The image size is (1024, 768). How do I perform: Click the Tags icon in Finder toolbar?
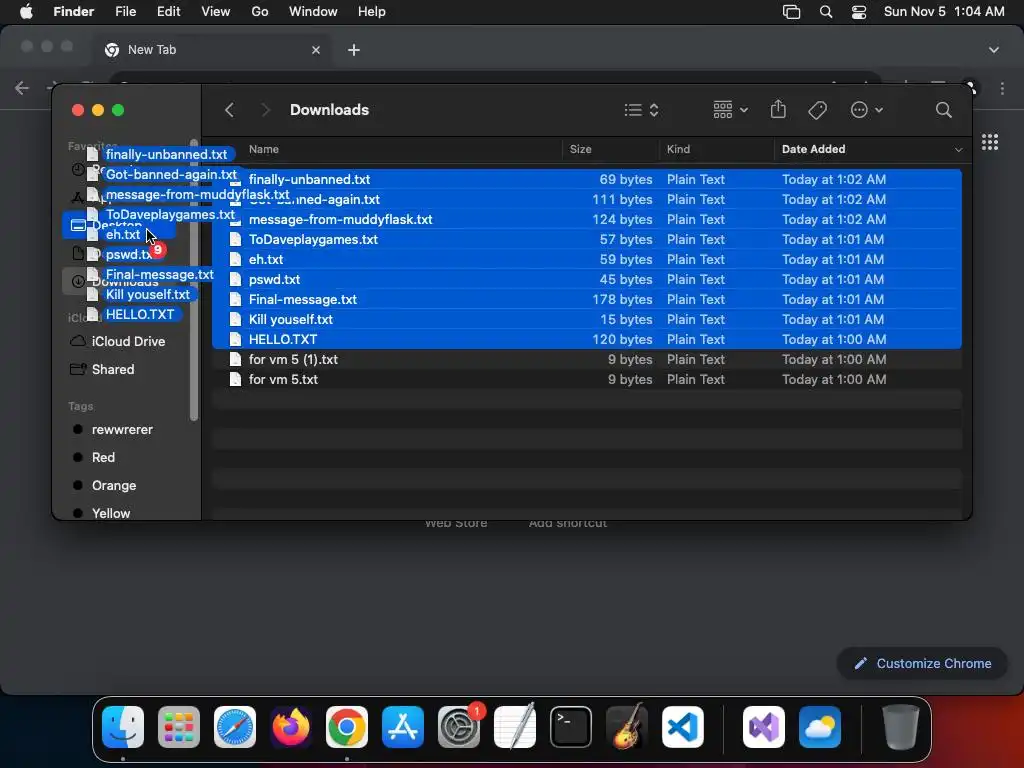pos(817,110)
